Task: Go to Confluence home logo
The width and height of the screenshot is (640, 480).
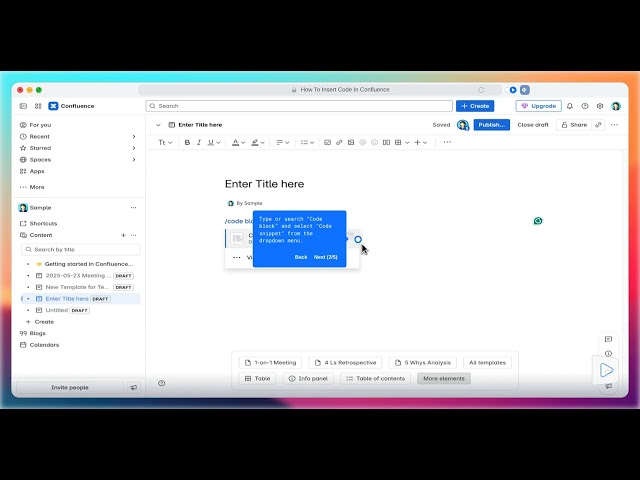Action: coord(71,106)
